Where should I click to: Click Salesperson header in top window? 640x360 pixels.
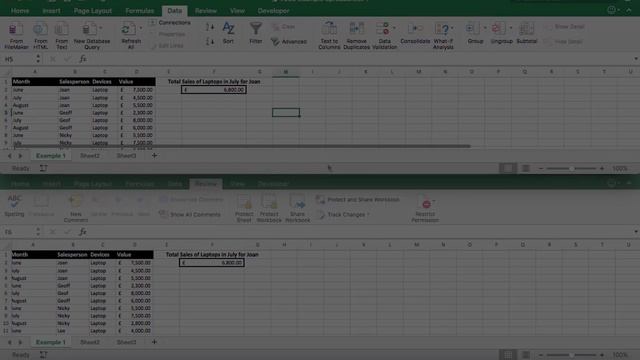pyautogui.click(x=74, y=82)
